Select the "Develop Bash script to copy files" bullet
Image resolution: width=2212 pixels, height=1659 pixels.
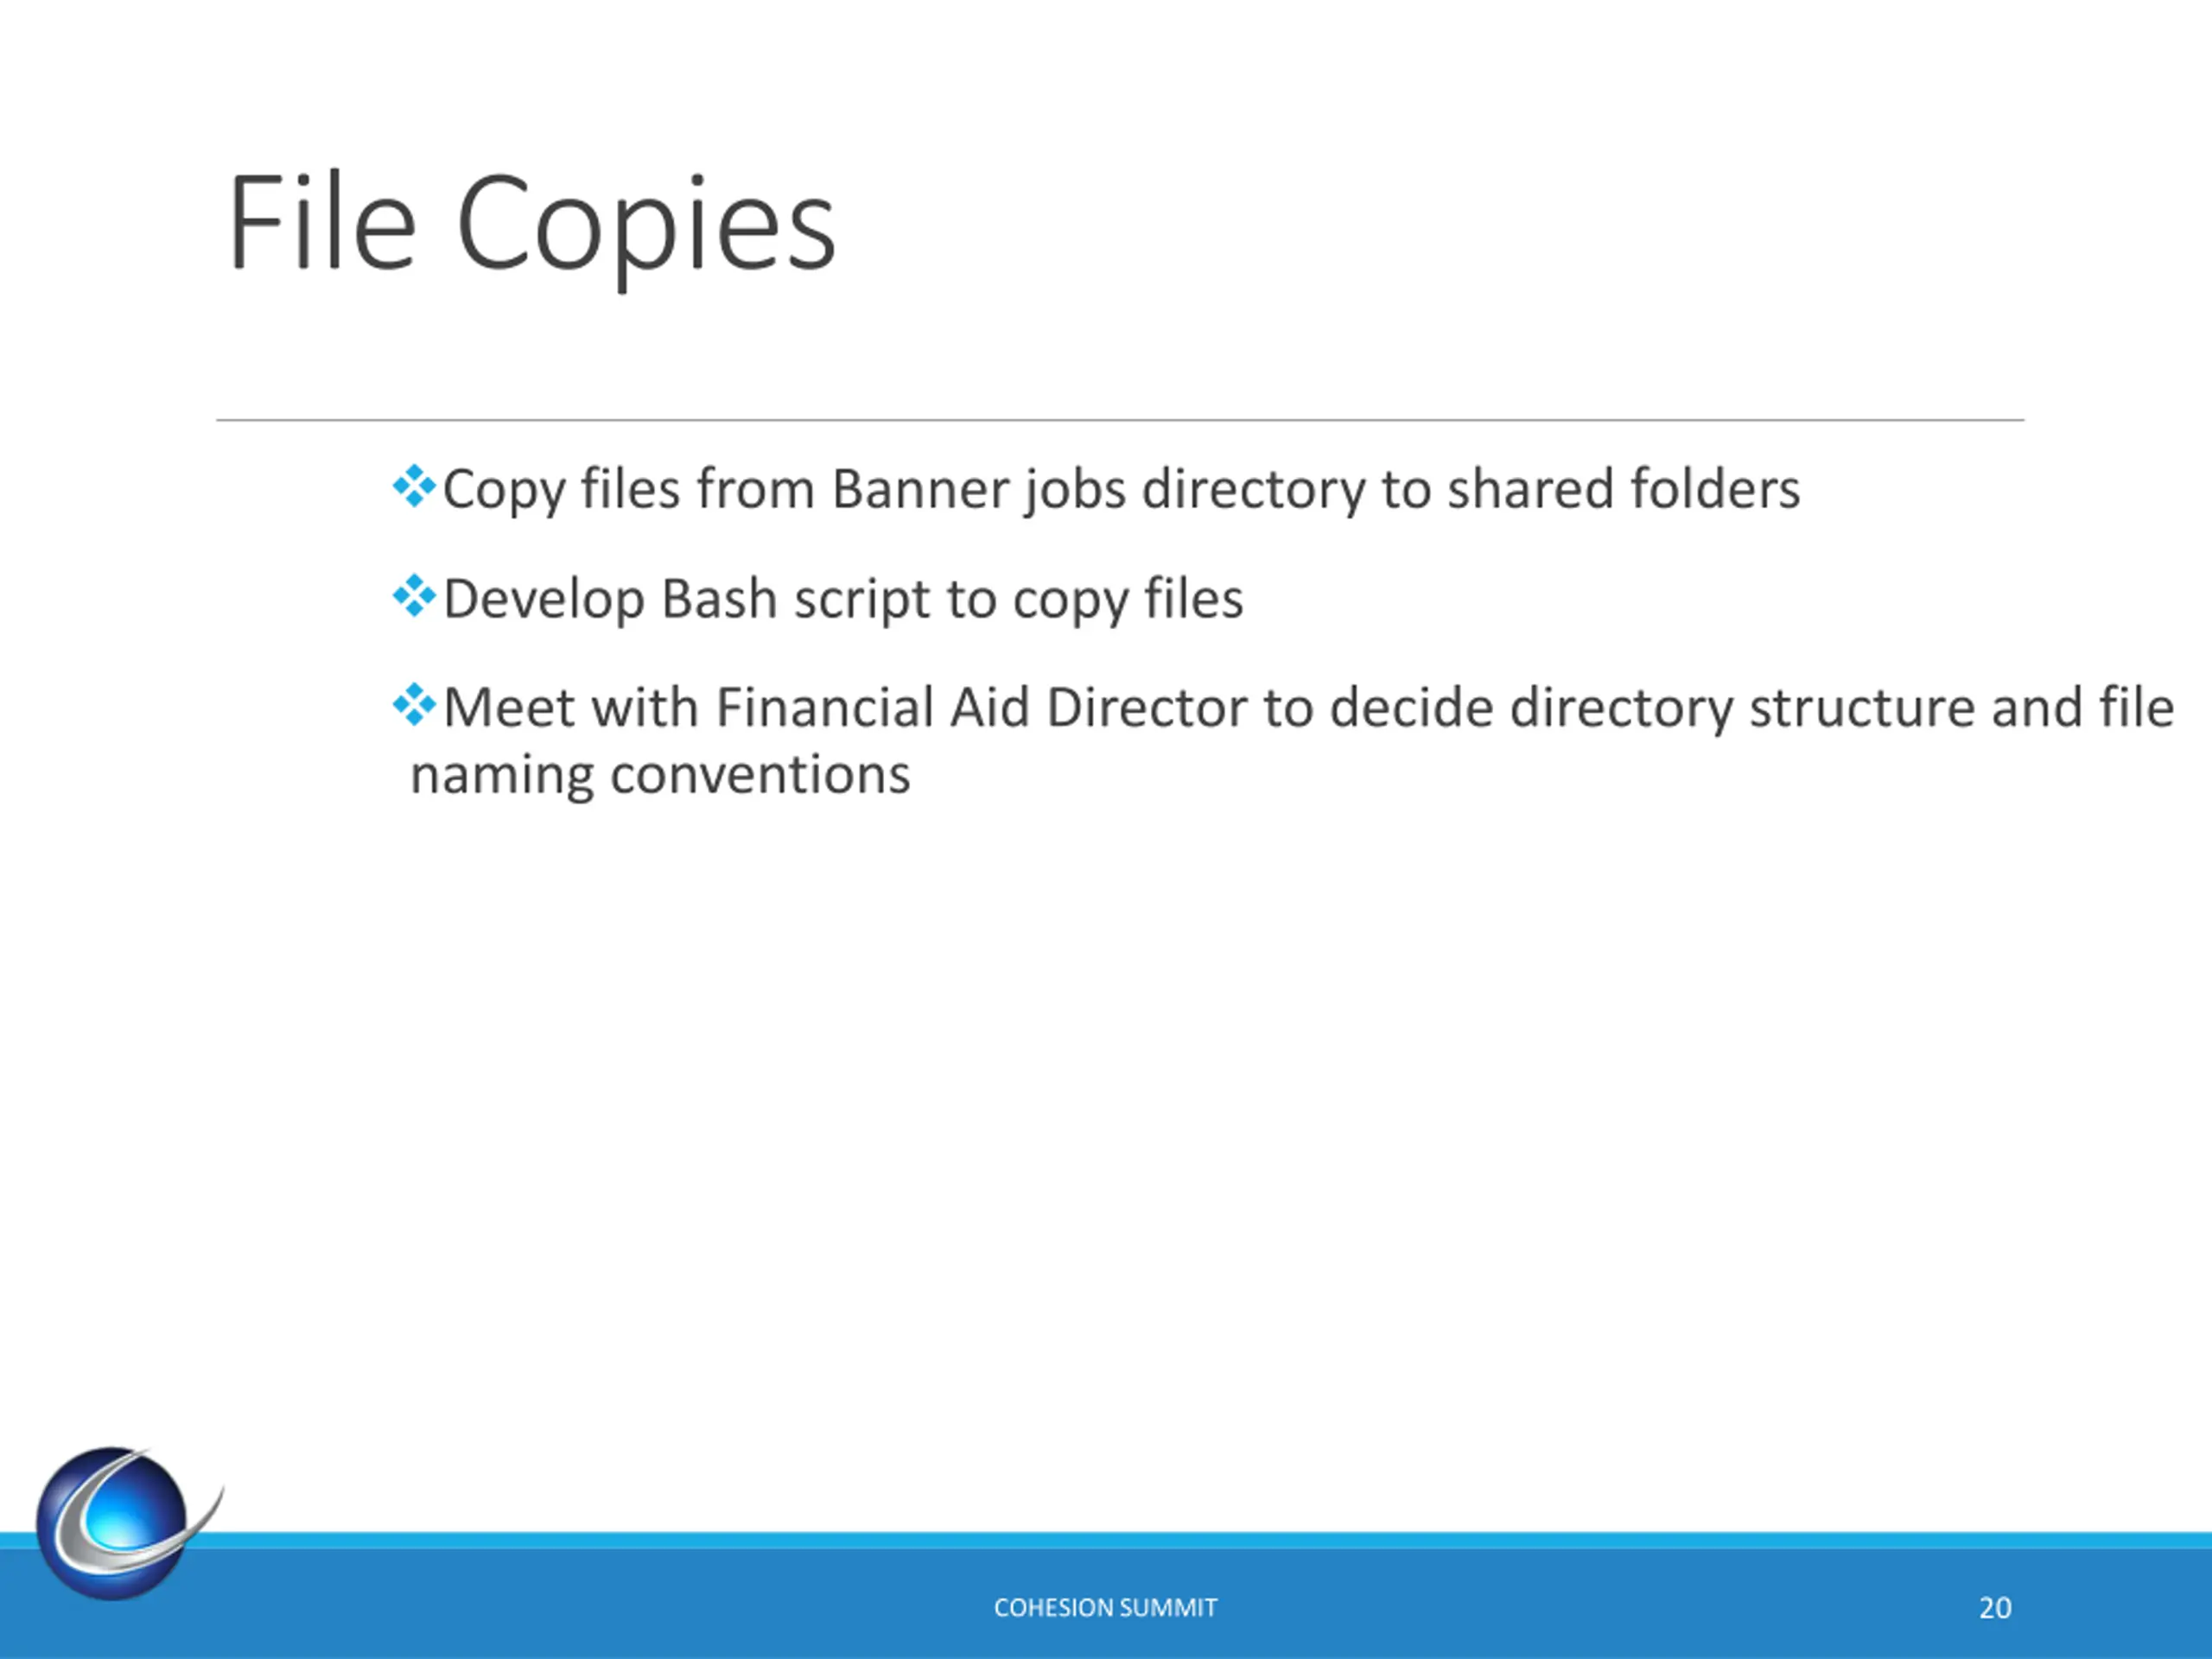point(843,600)
